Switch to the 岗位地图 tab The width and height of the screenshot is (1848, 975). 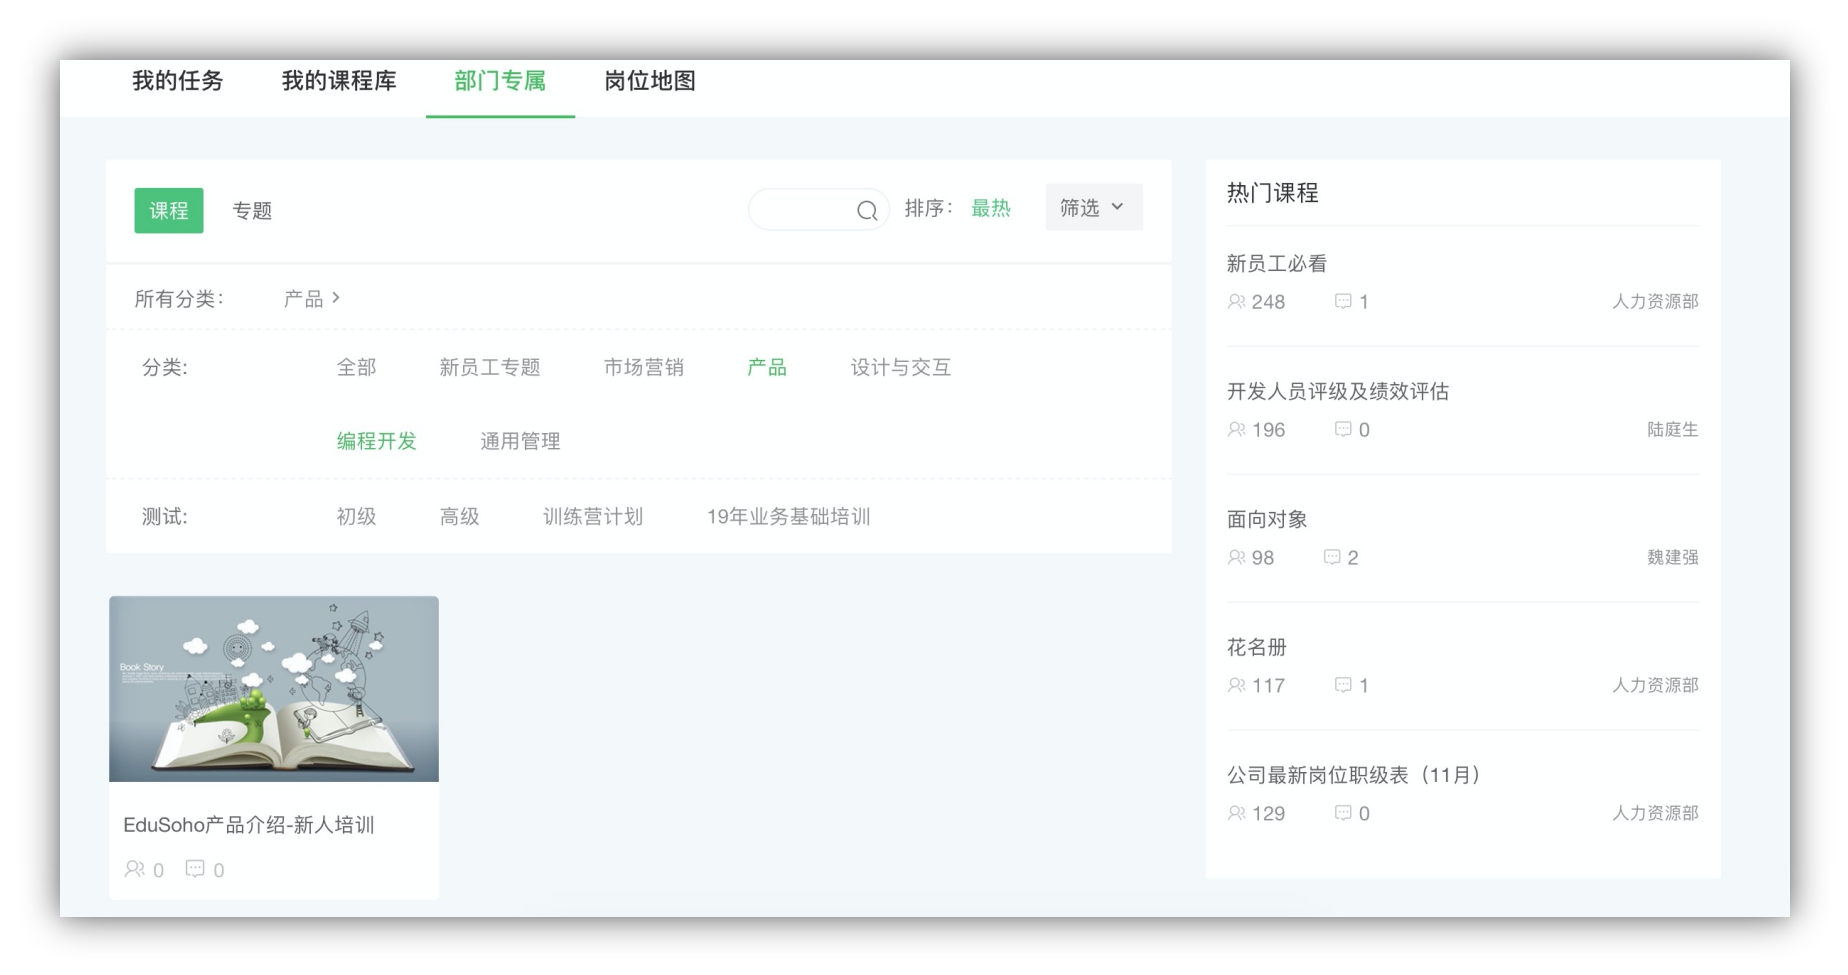[649, 82]
